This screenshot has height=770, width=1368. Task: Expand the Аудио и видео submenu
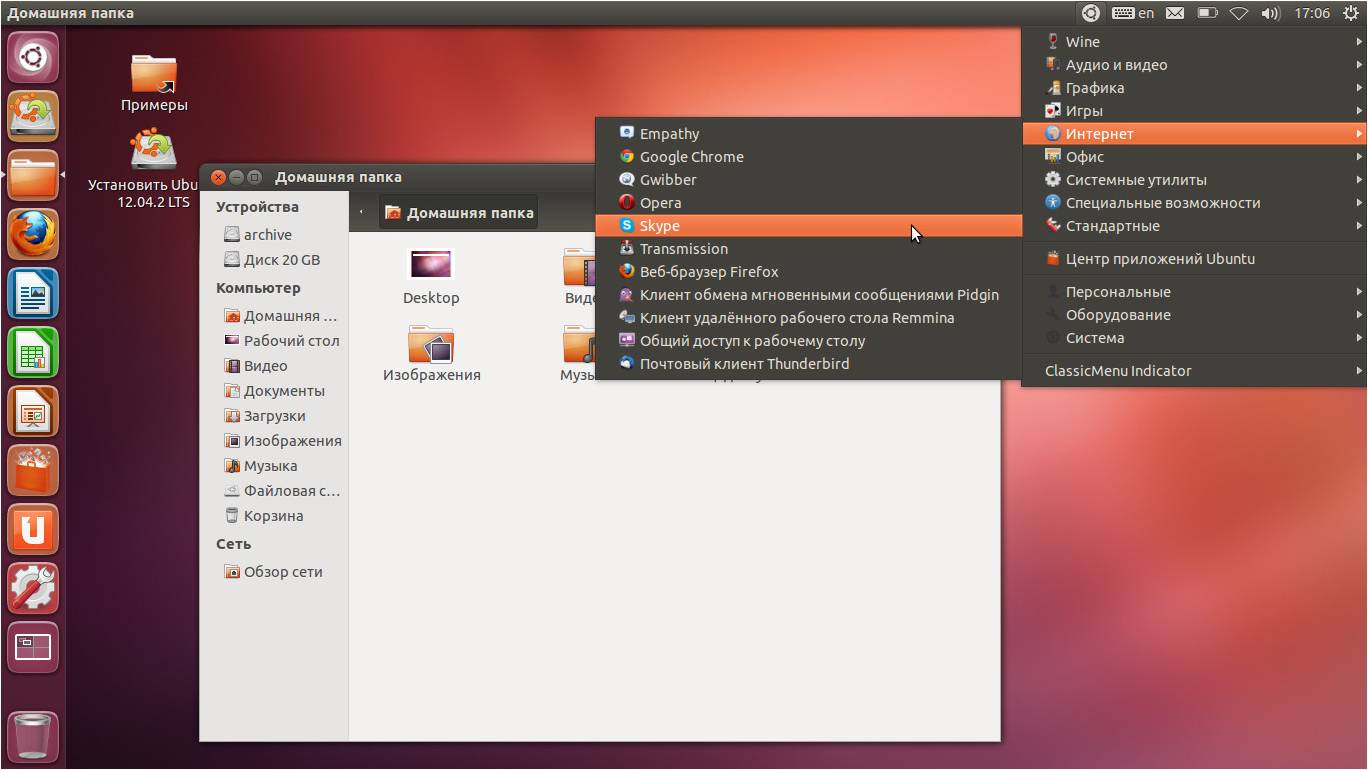pyautogui.click(x=1194, y=65)
